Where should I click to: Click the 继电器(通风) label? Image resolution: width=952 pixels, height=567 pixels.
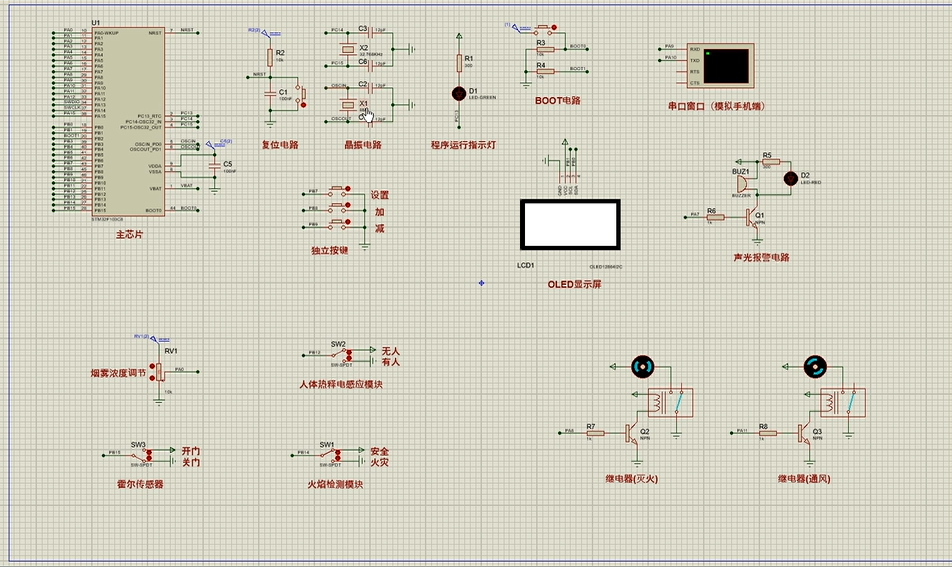[x=804, y=479]
